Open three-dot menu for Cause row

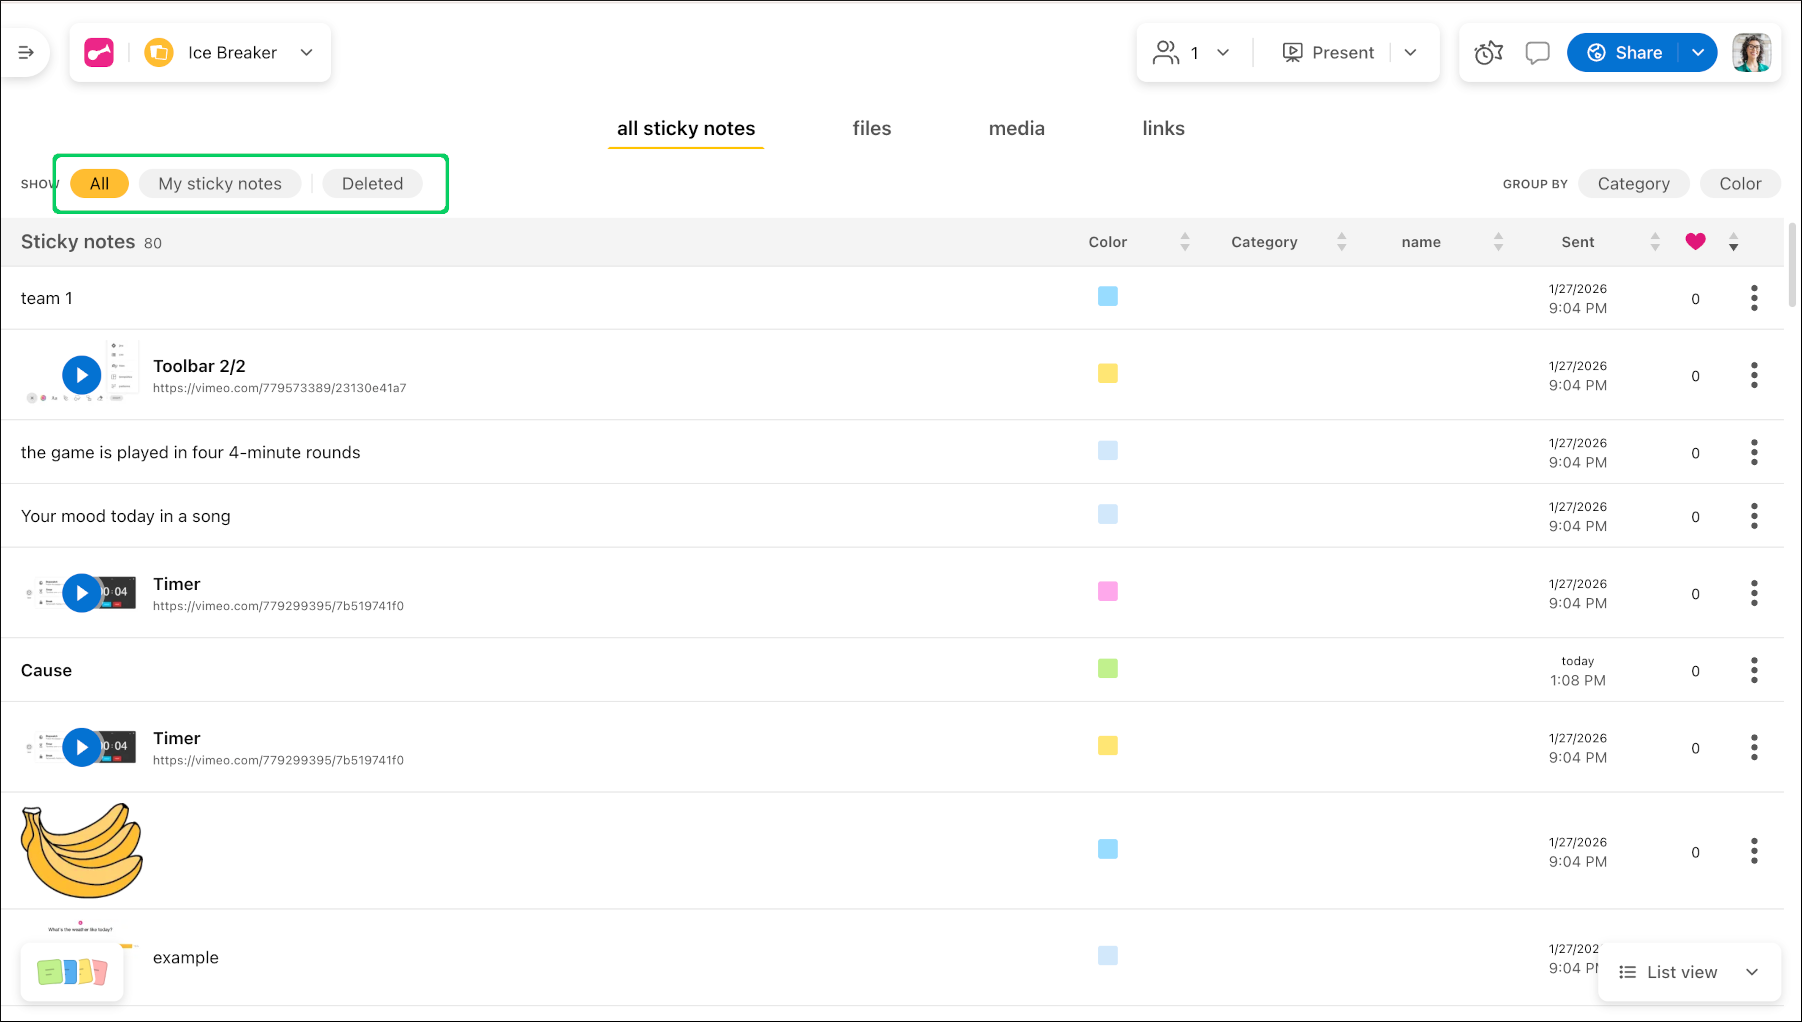[1754, 670]
